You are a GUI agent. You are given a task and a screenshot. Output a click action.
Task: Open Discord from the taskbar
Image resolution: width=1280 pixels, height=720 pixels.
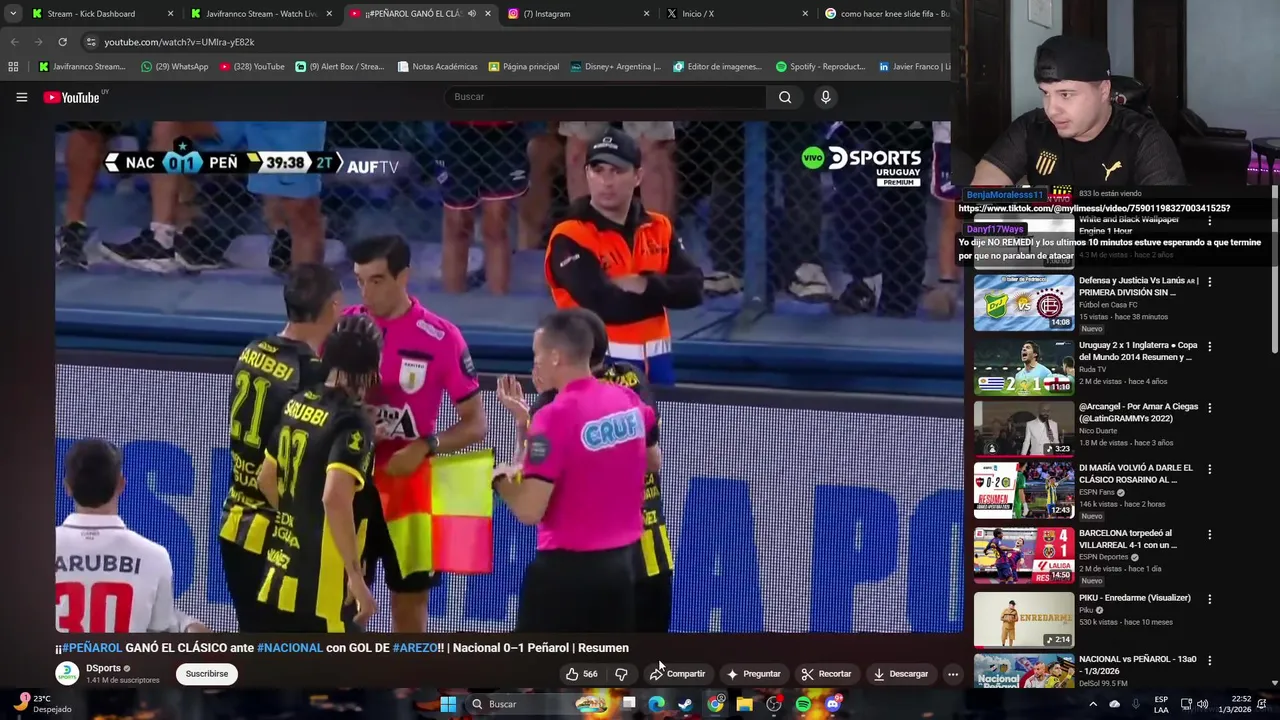coord(833,704)
